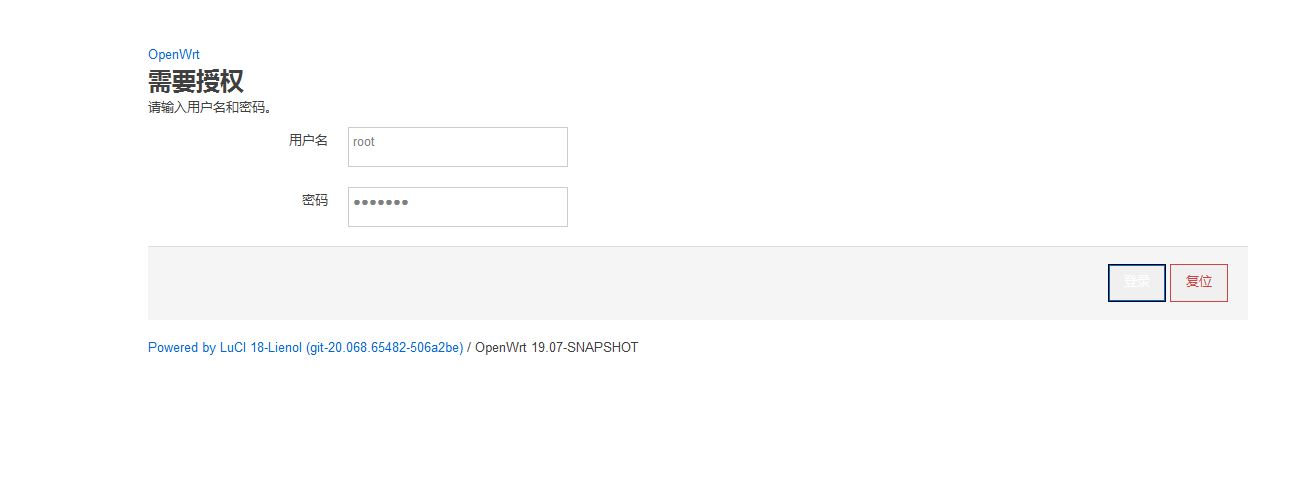The height and width of the screenshot is (485, 1302).
Task: Focus the 用户名 input field
Action: click(457, 147)
